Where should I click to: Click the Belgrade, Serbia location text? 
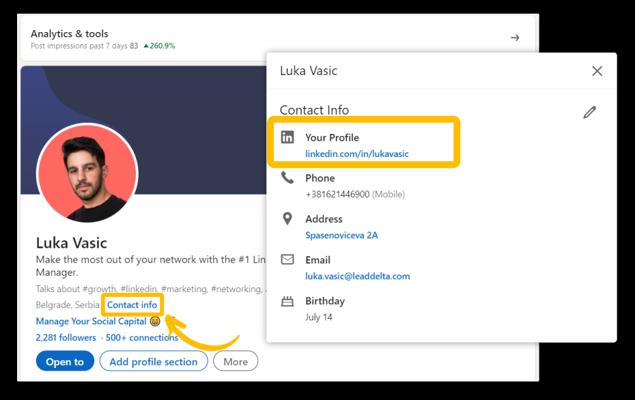click(68, 305)
